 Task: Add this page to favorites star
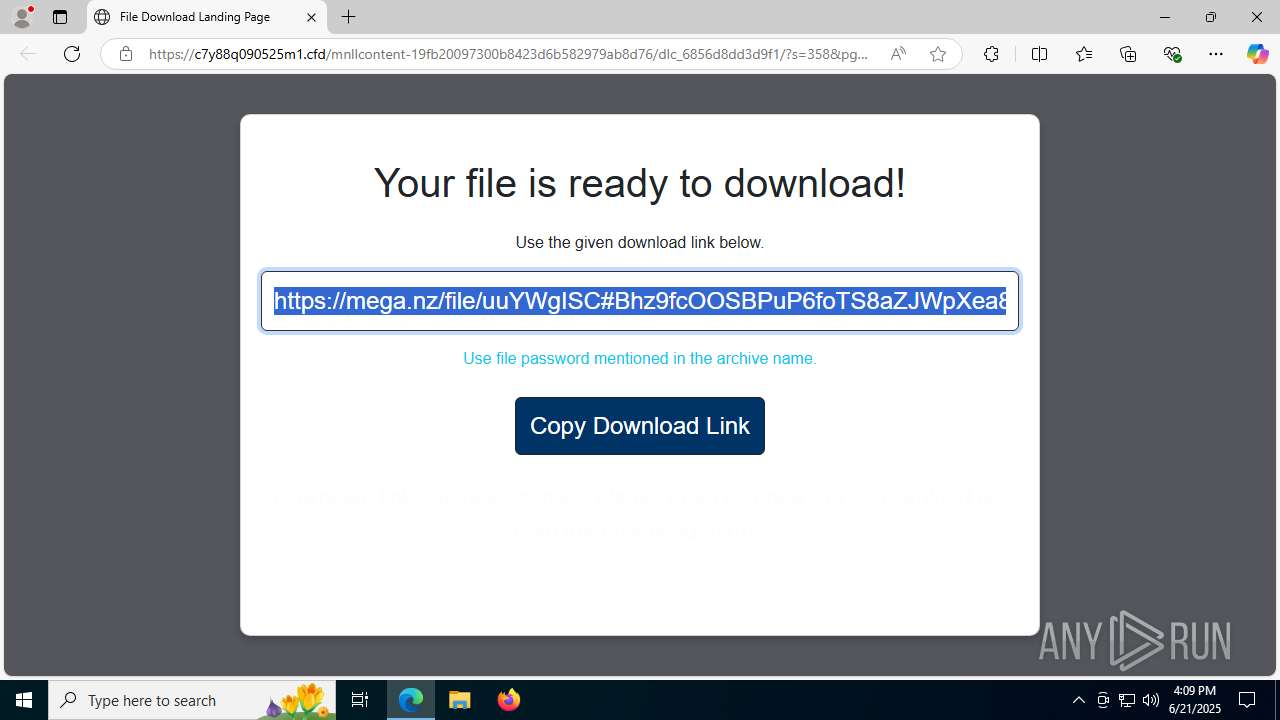938,54
